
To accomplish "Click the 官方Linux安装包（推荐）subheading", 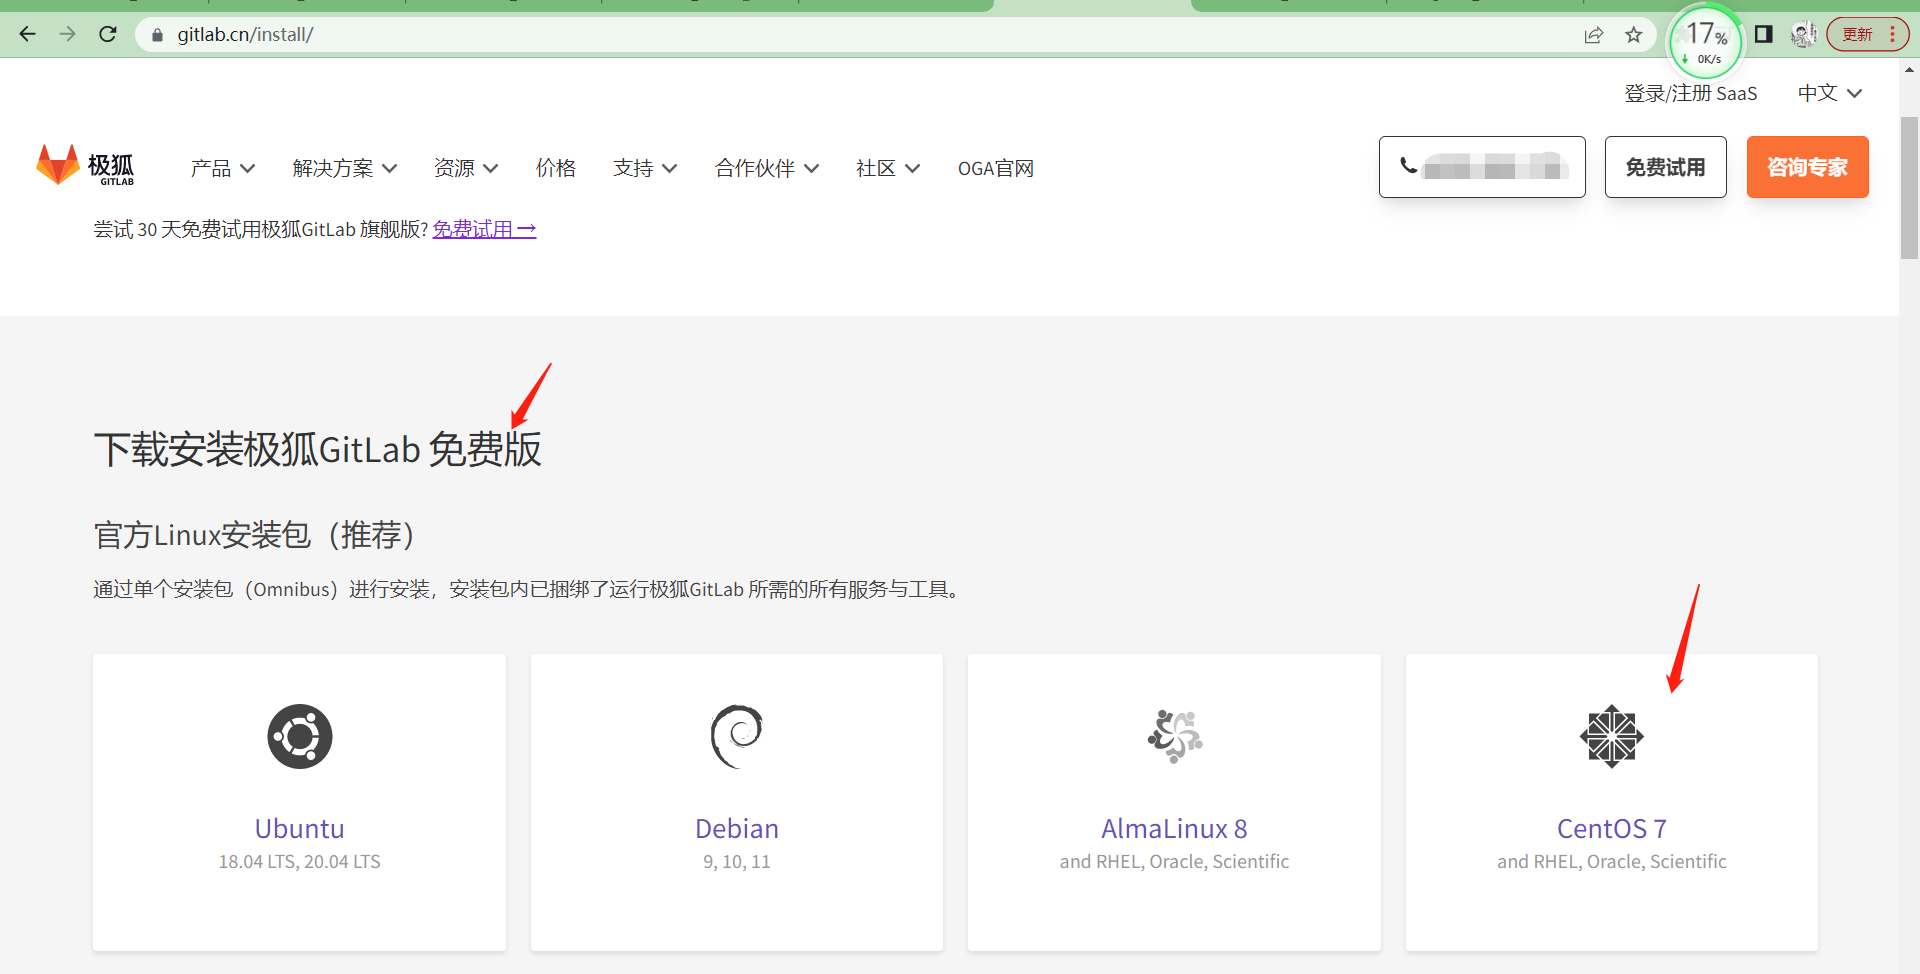I will pos(255,535).
